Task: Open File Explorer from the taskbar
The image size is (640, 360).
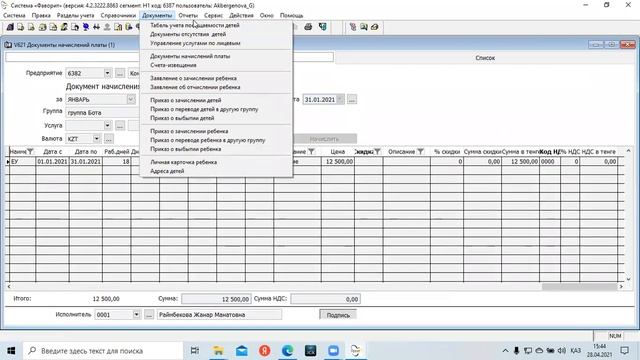Action: 218,351
